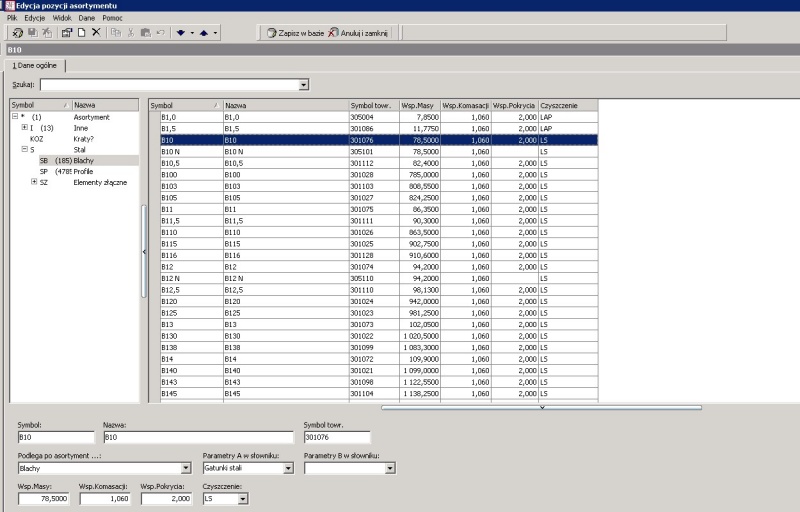Click inside the Szukaj search field
The image size is (800, 512).
169,85
